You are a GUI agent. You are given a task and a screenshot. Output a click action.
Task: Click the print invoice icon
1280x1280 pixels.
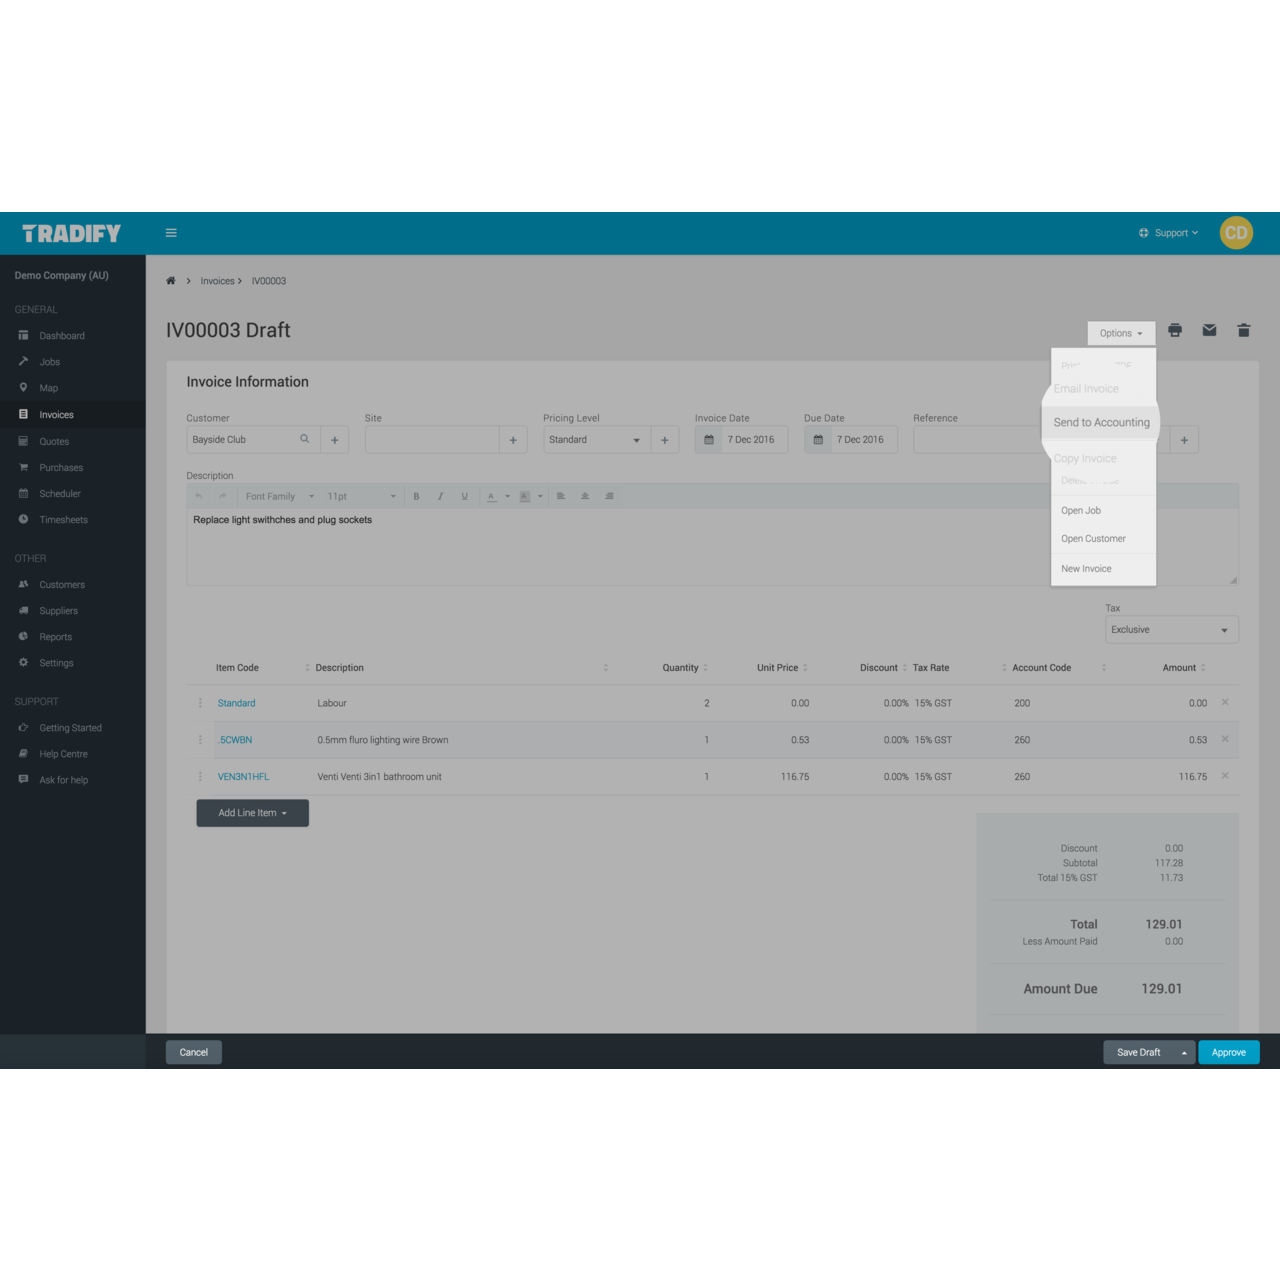(1175, 330)
